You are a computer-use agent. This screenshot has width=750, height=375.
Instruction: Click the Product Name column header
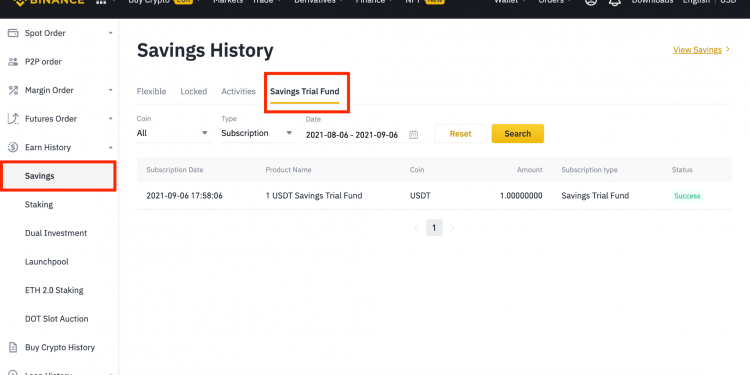pyautogui.click(x=288, y=170)
